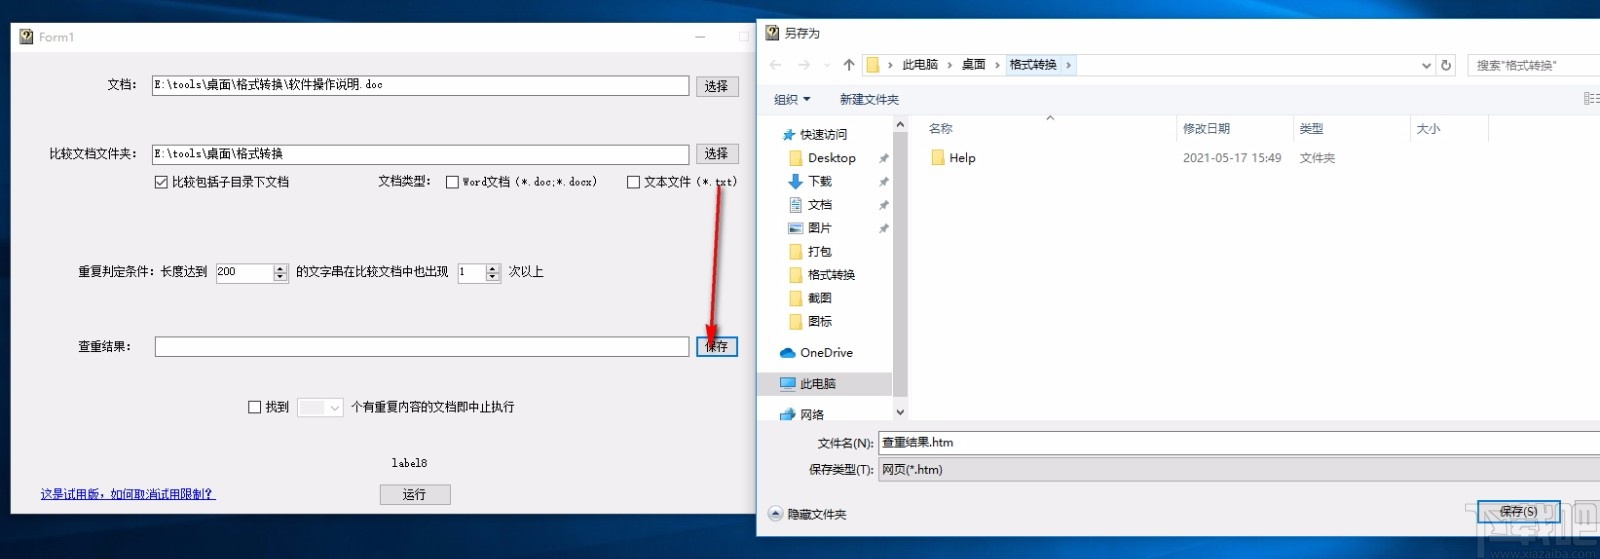Click 选择 button for 文档 field

pos(717,86)
